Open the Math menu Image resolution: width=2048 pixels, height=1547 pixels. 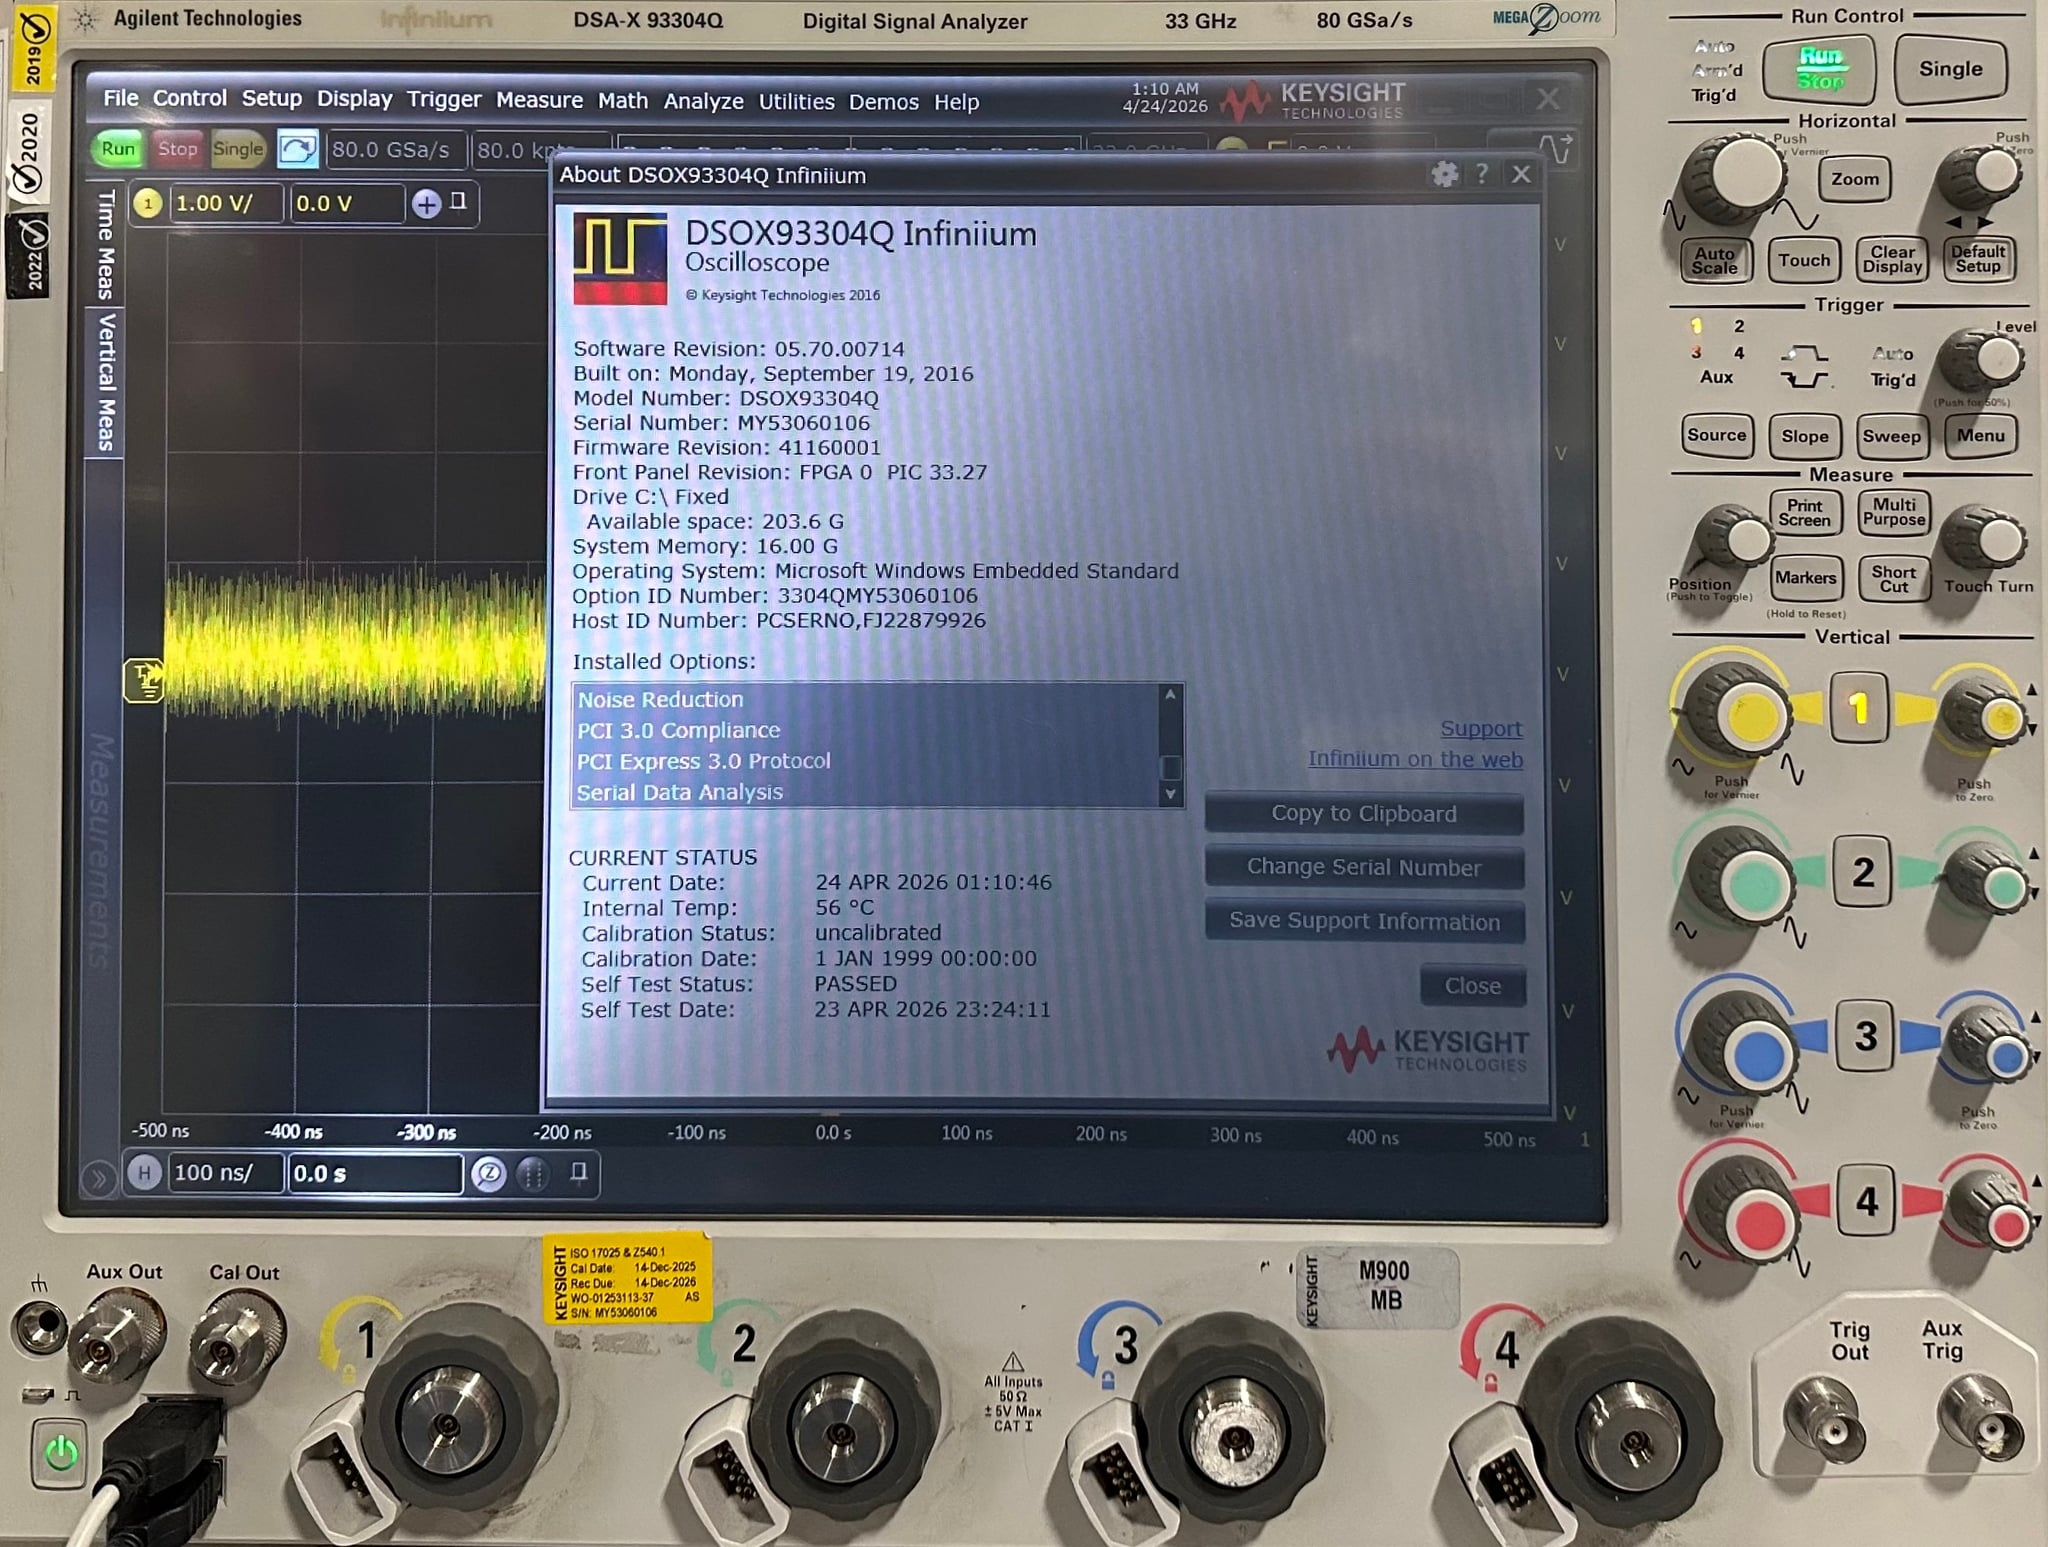tap(623, 101)
